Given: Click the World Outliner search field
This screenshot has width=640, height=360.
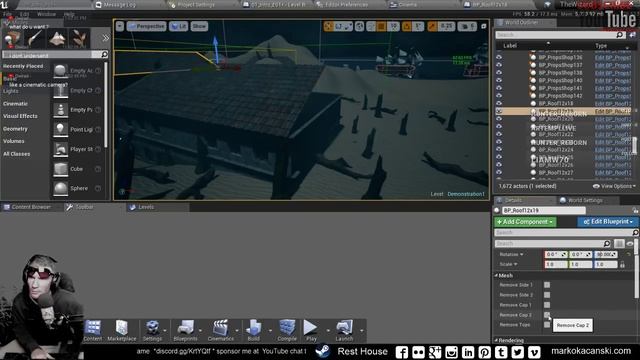Looking at the screenshot, I should (x=560, y=35).
